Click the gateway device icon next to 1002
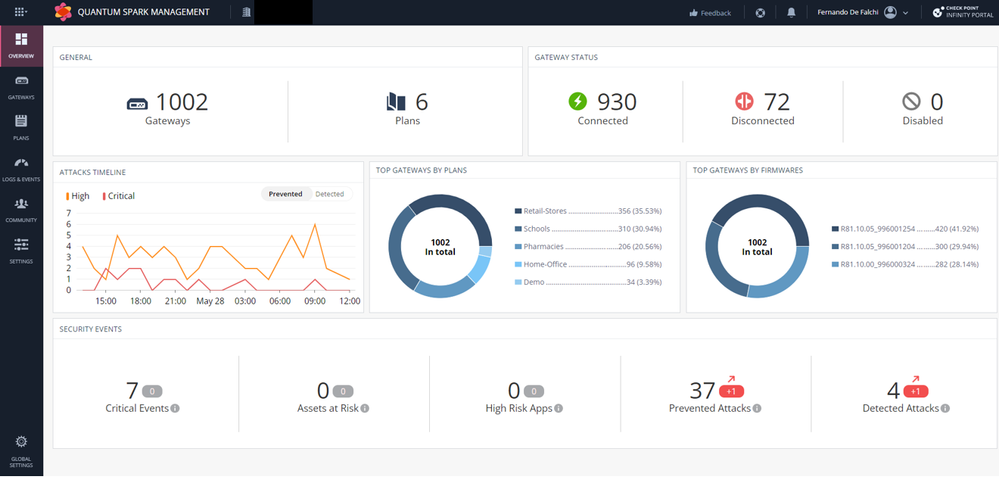 [138, 103]
